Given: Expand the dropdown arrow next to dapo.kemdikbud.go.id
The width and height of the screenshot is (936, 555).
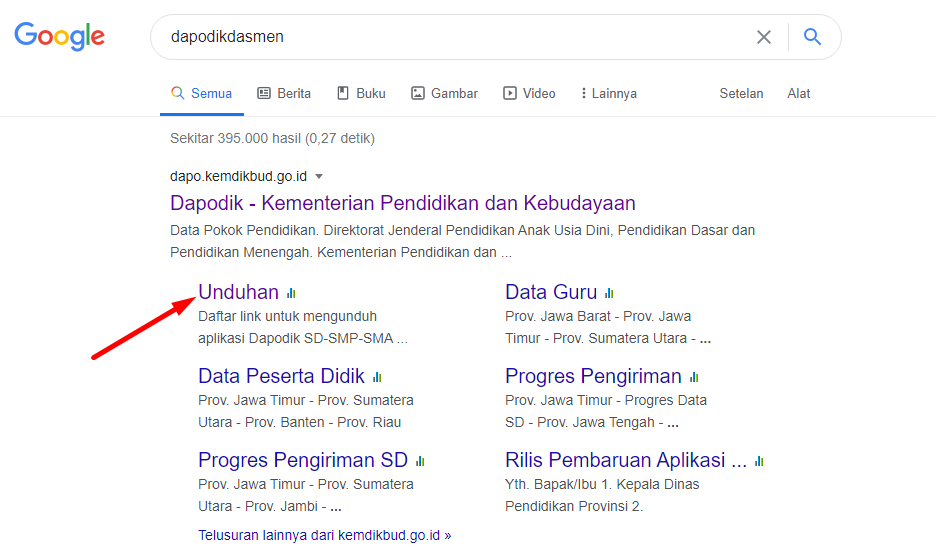Looking at the screenshot, I should [319, 177].
